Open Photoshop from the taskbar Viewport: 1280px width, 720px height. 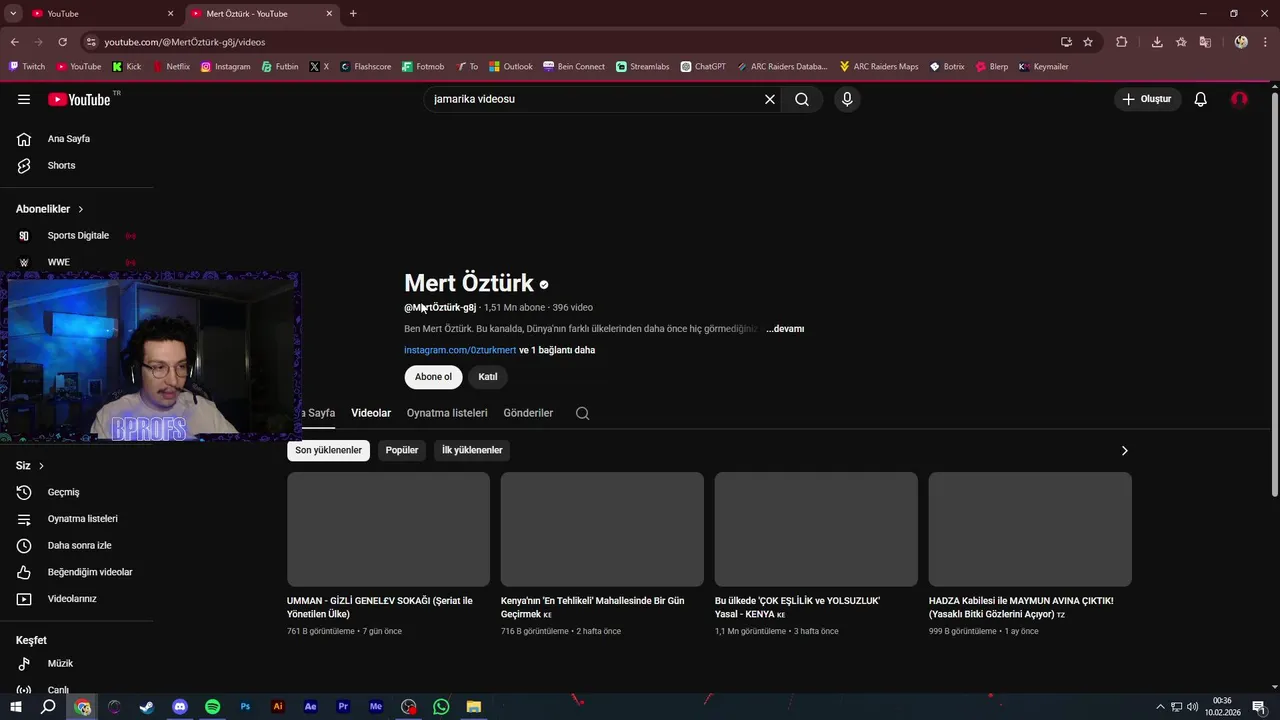(245, 707)
